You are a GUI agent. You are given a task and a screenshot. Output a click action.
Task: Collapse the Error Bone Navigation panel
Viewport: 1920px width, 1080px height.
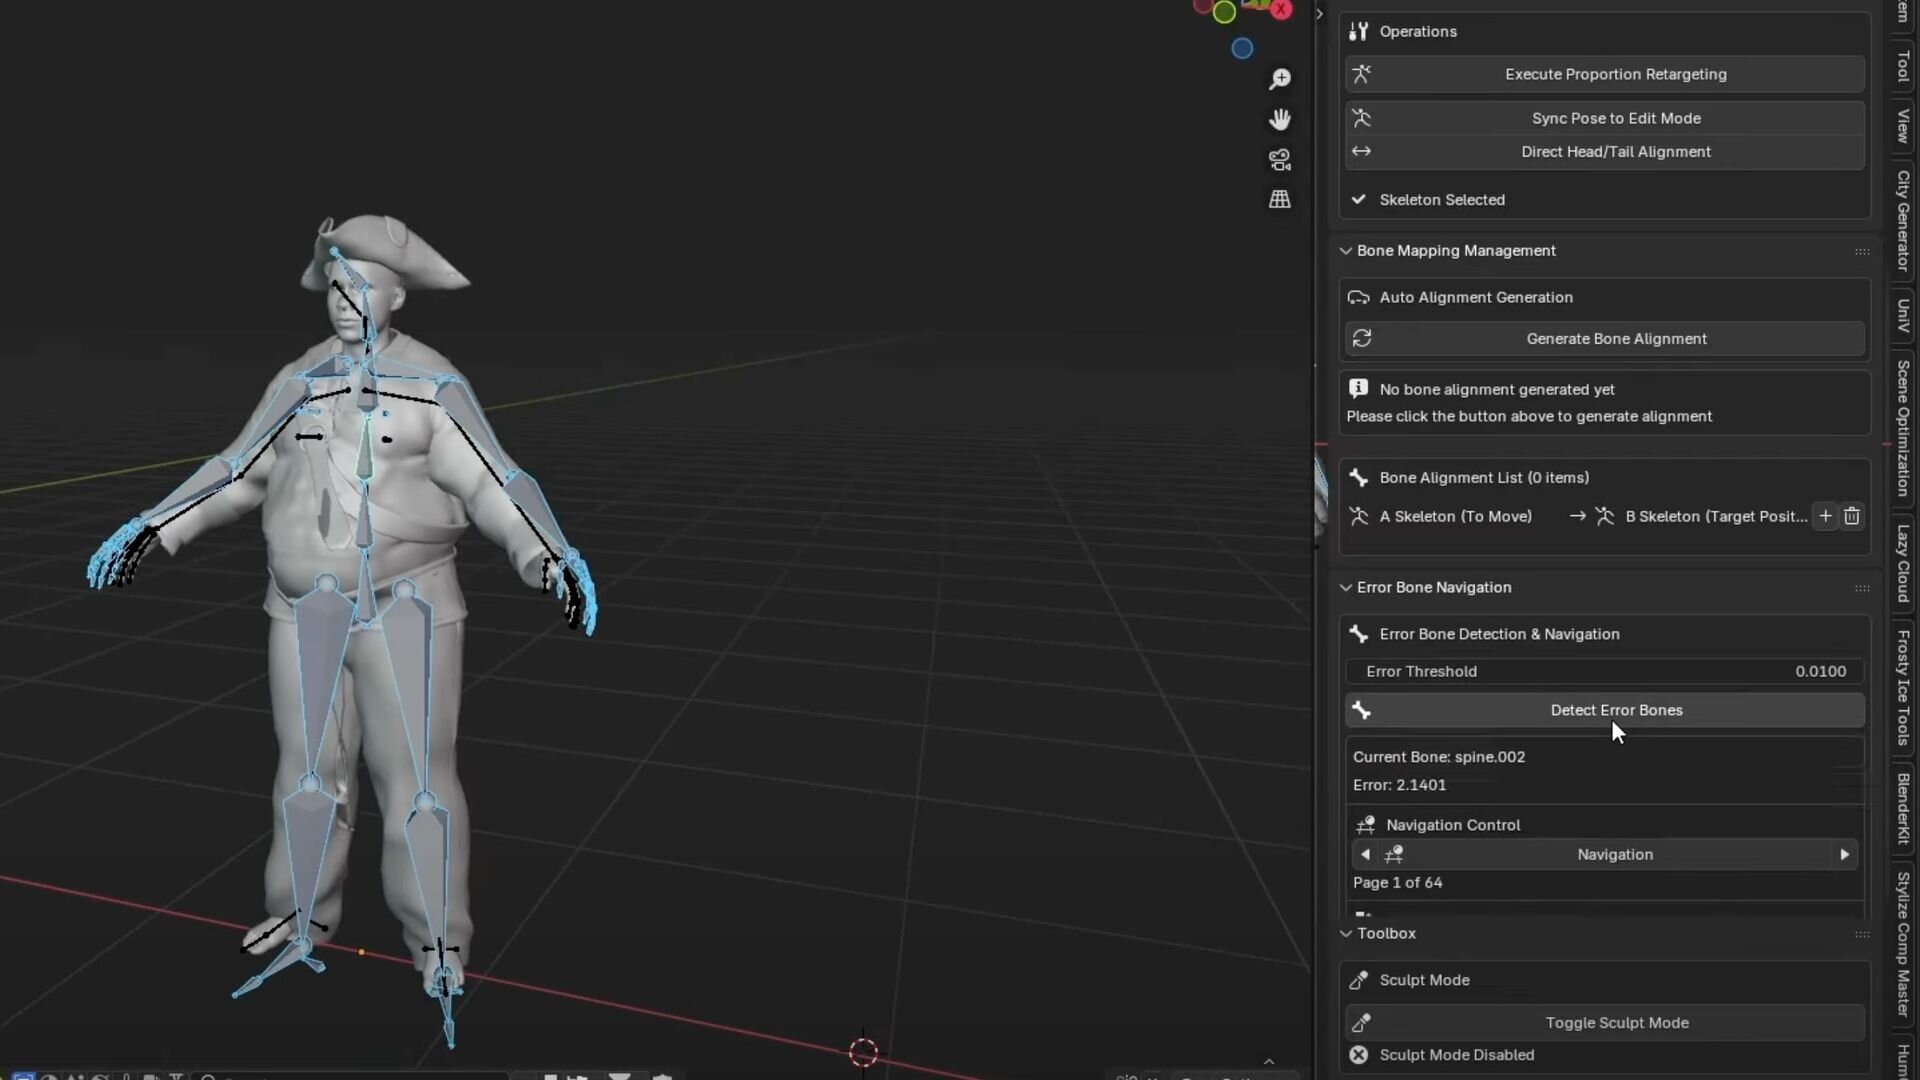(1346, 588)
